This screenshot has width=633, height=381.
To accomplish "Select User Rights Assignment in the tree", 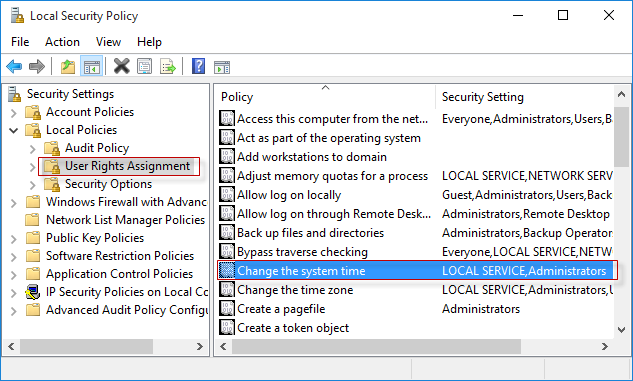I will coord(128,166).
